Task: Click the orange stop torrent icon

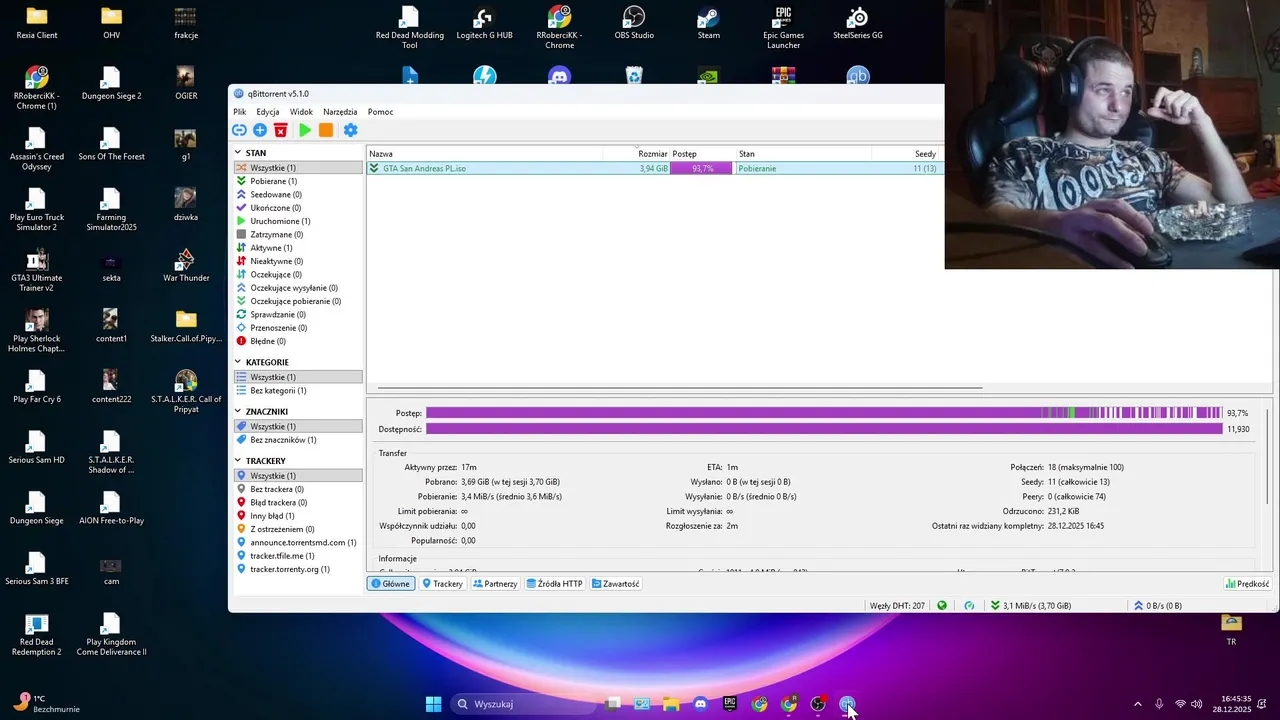Action: click(326, 130)
